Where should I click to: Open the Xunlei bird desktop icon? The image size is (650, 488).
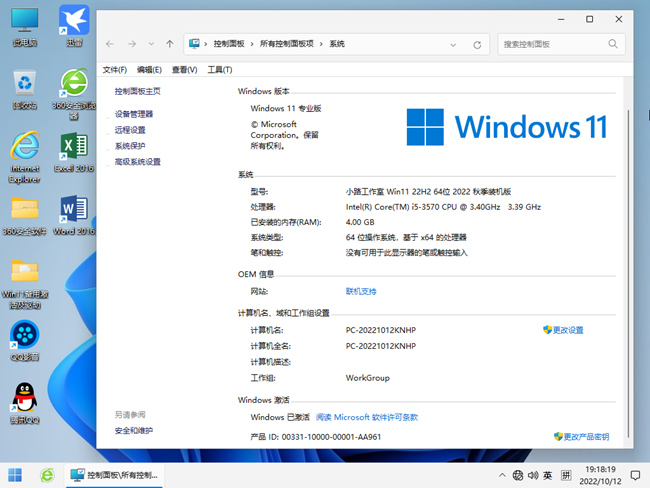click(x=74, y=26)
